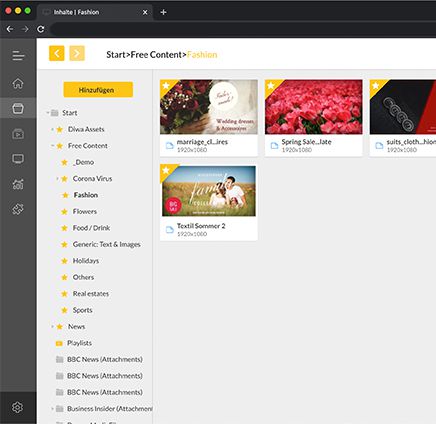Select the News folder label
Image resolution: width=436 pixels, height=424 pixels.
coord(76,327)
